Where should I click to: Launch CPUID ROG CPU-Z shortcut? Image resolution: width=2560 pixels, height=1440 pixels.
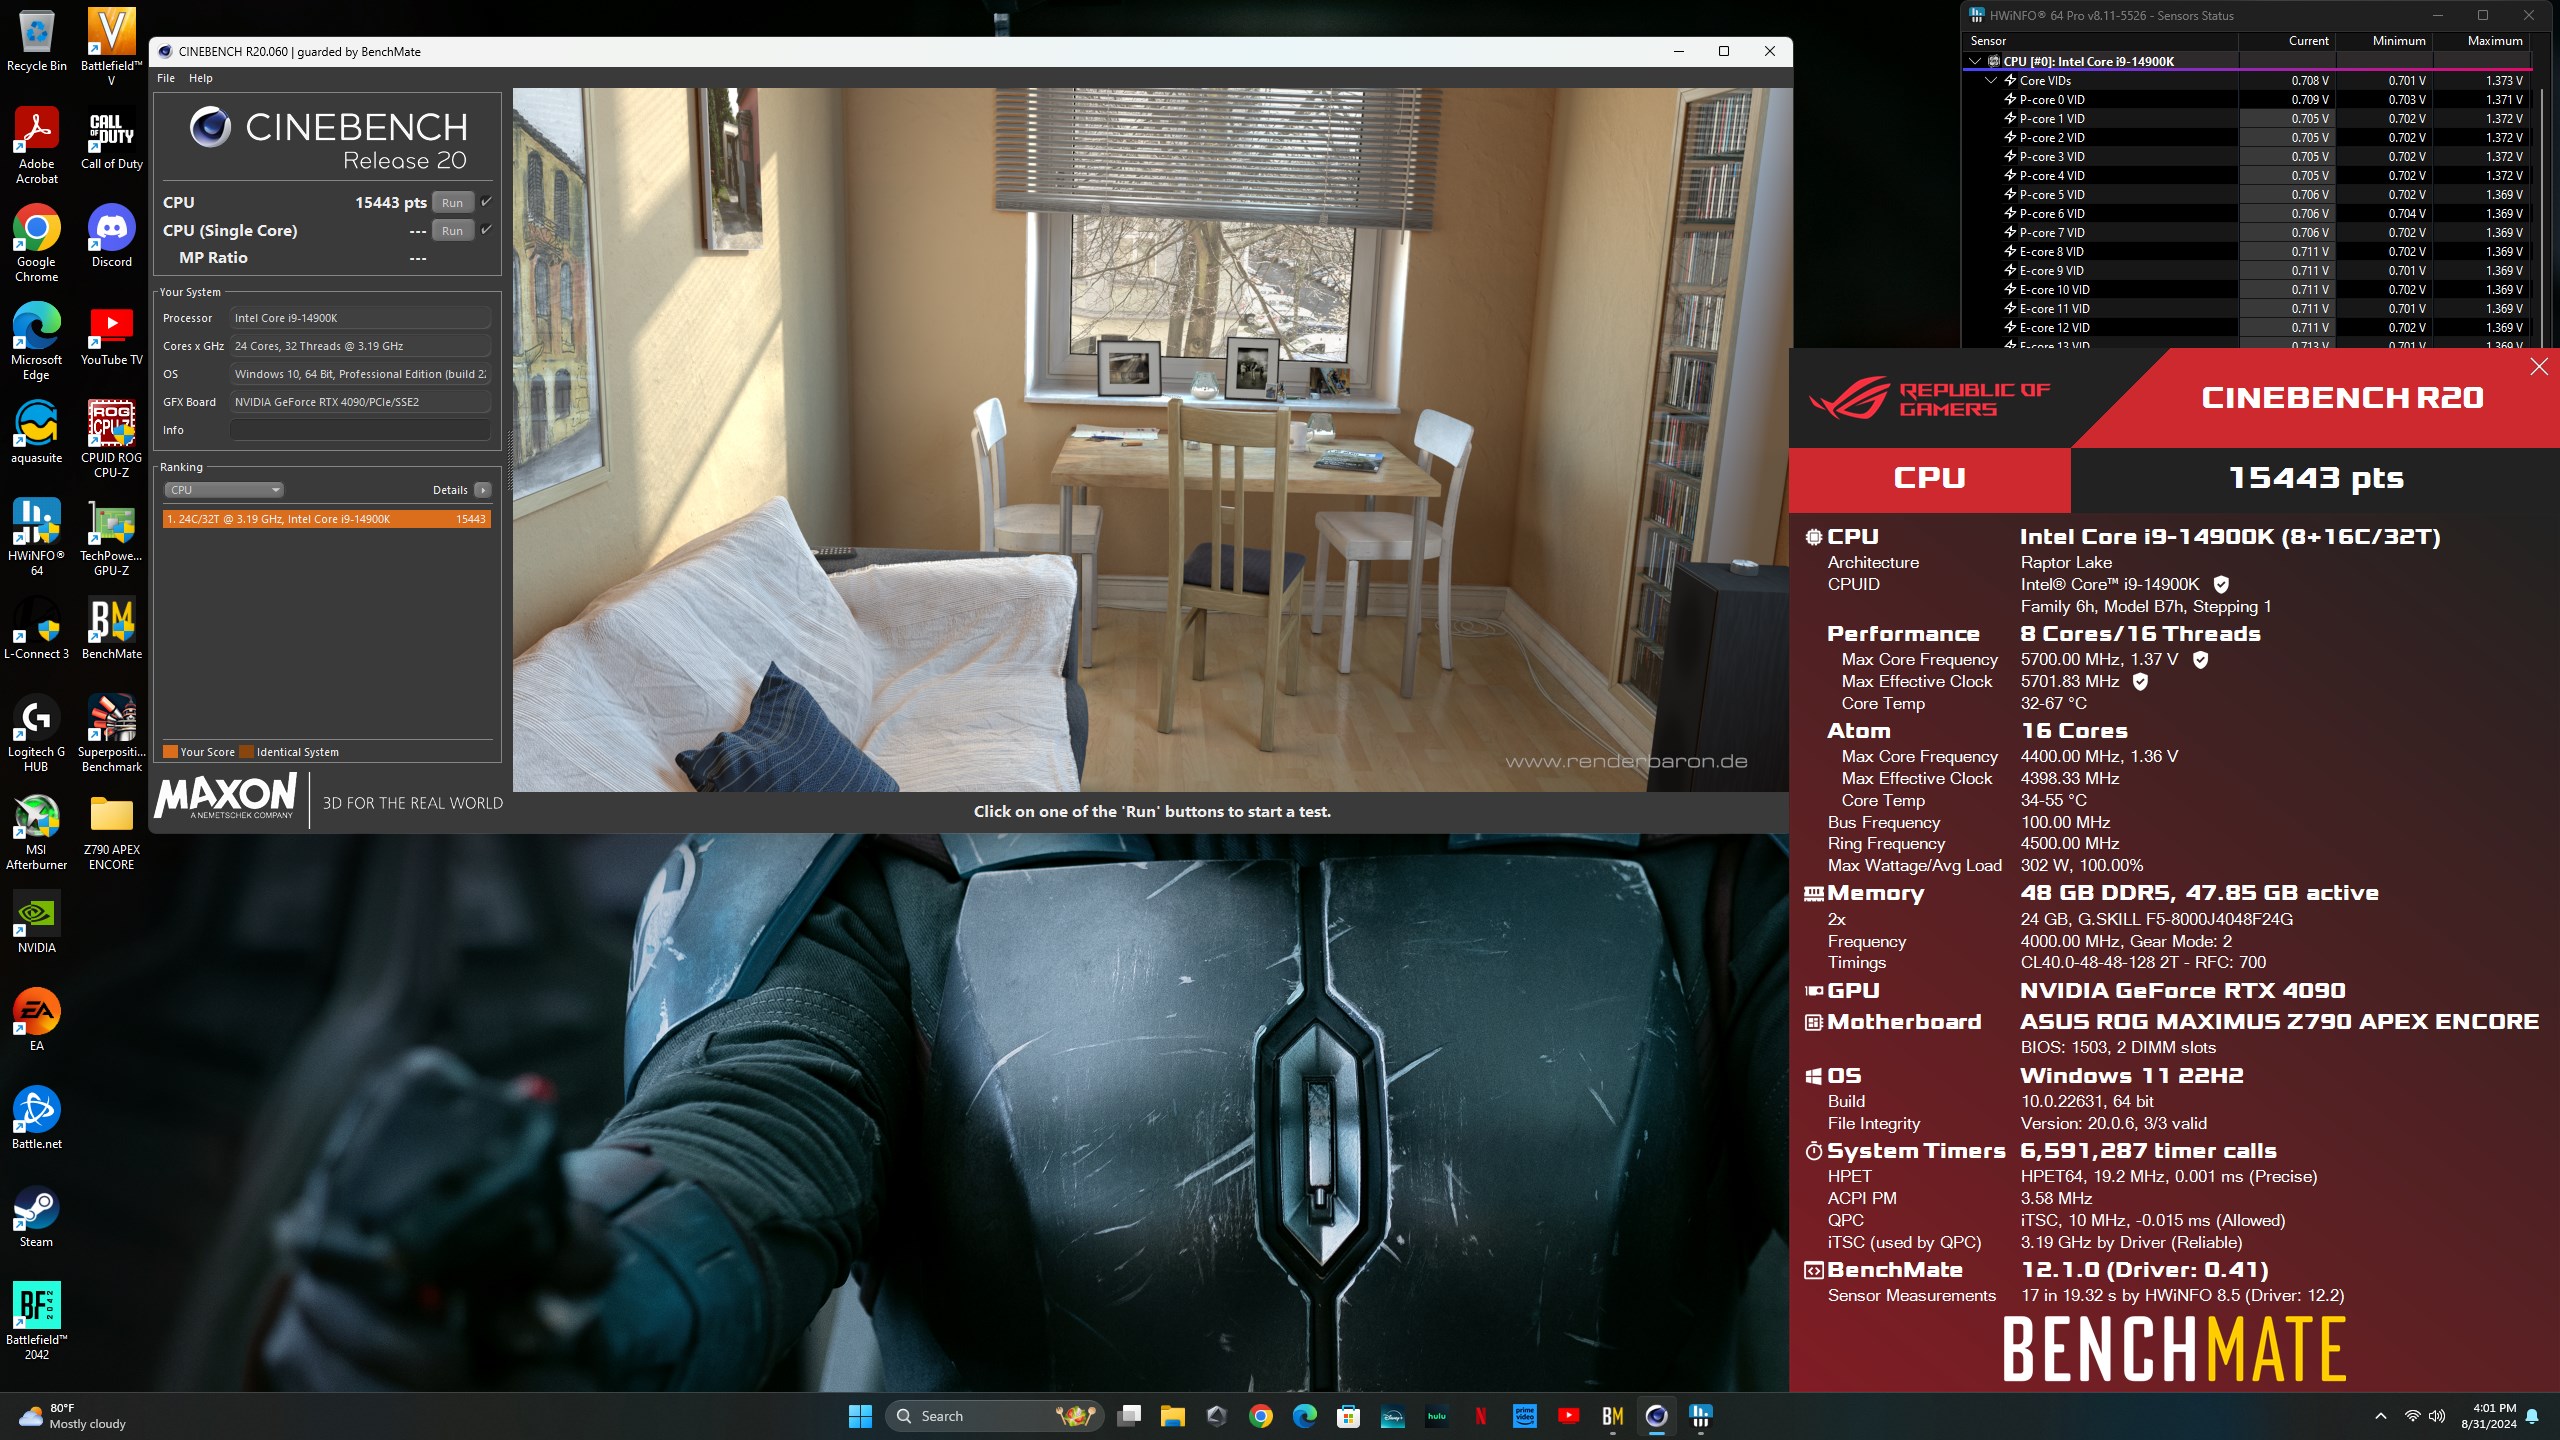click(x=111, y=439)
